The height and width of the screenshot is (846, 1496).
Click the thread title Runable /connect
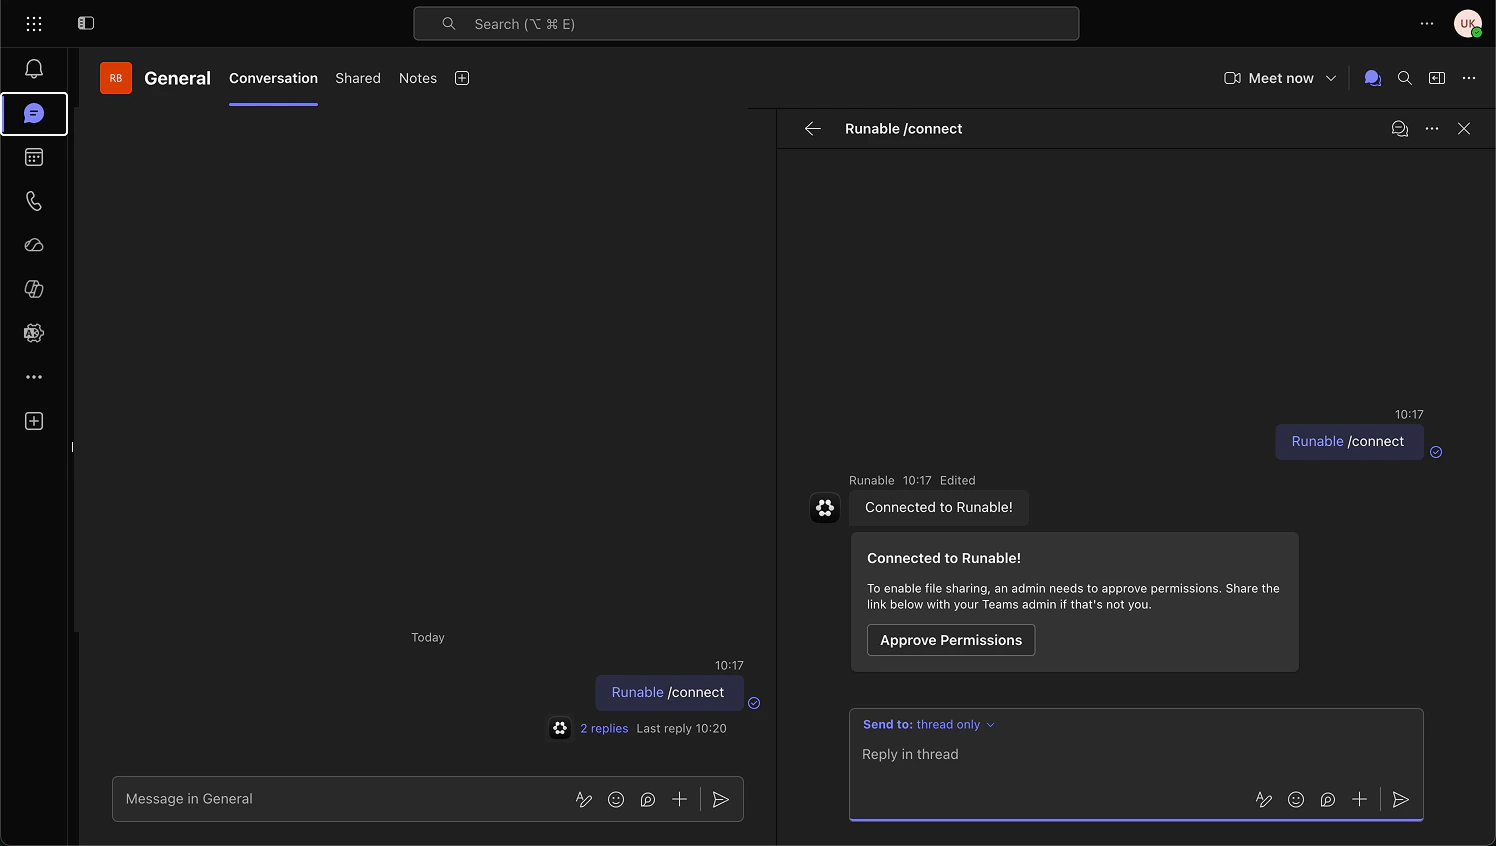click(904, 128)
